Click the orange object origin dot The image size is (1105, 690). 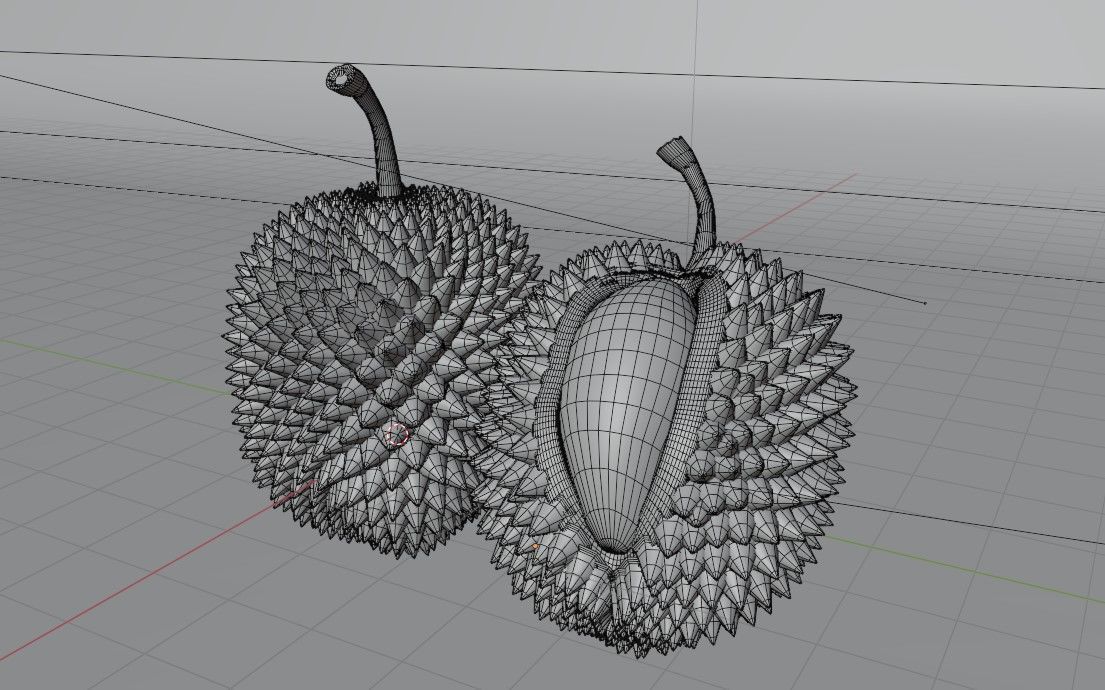point(536,546)
